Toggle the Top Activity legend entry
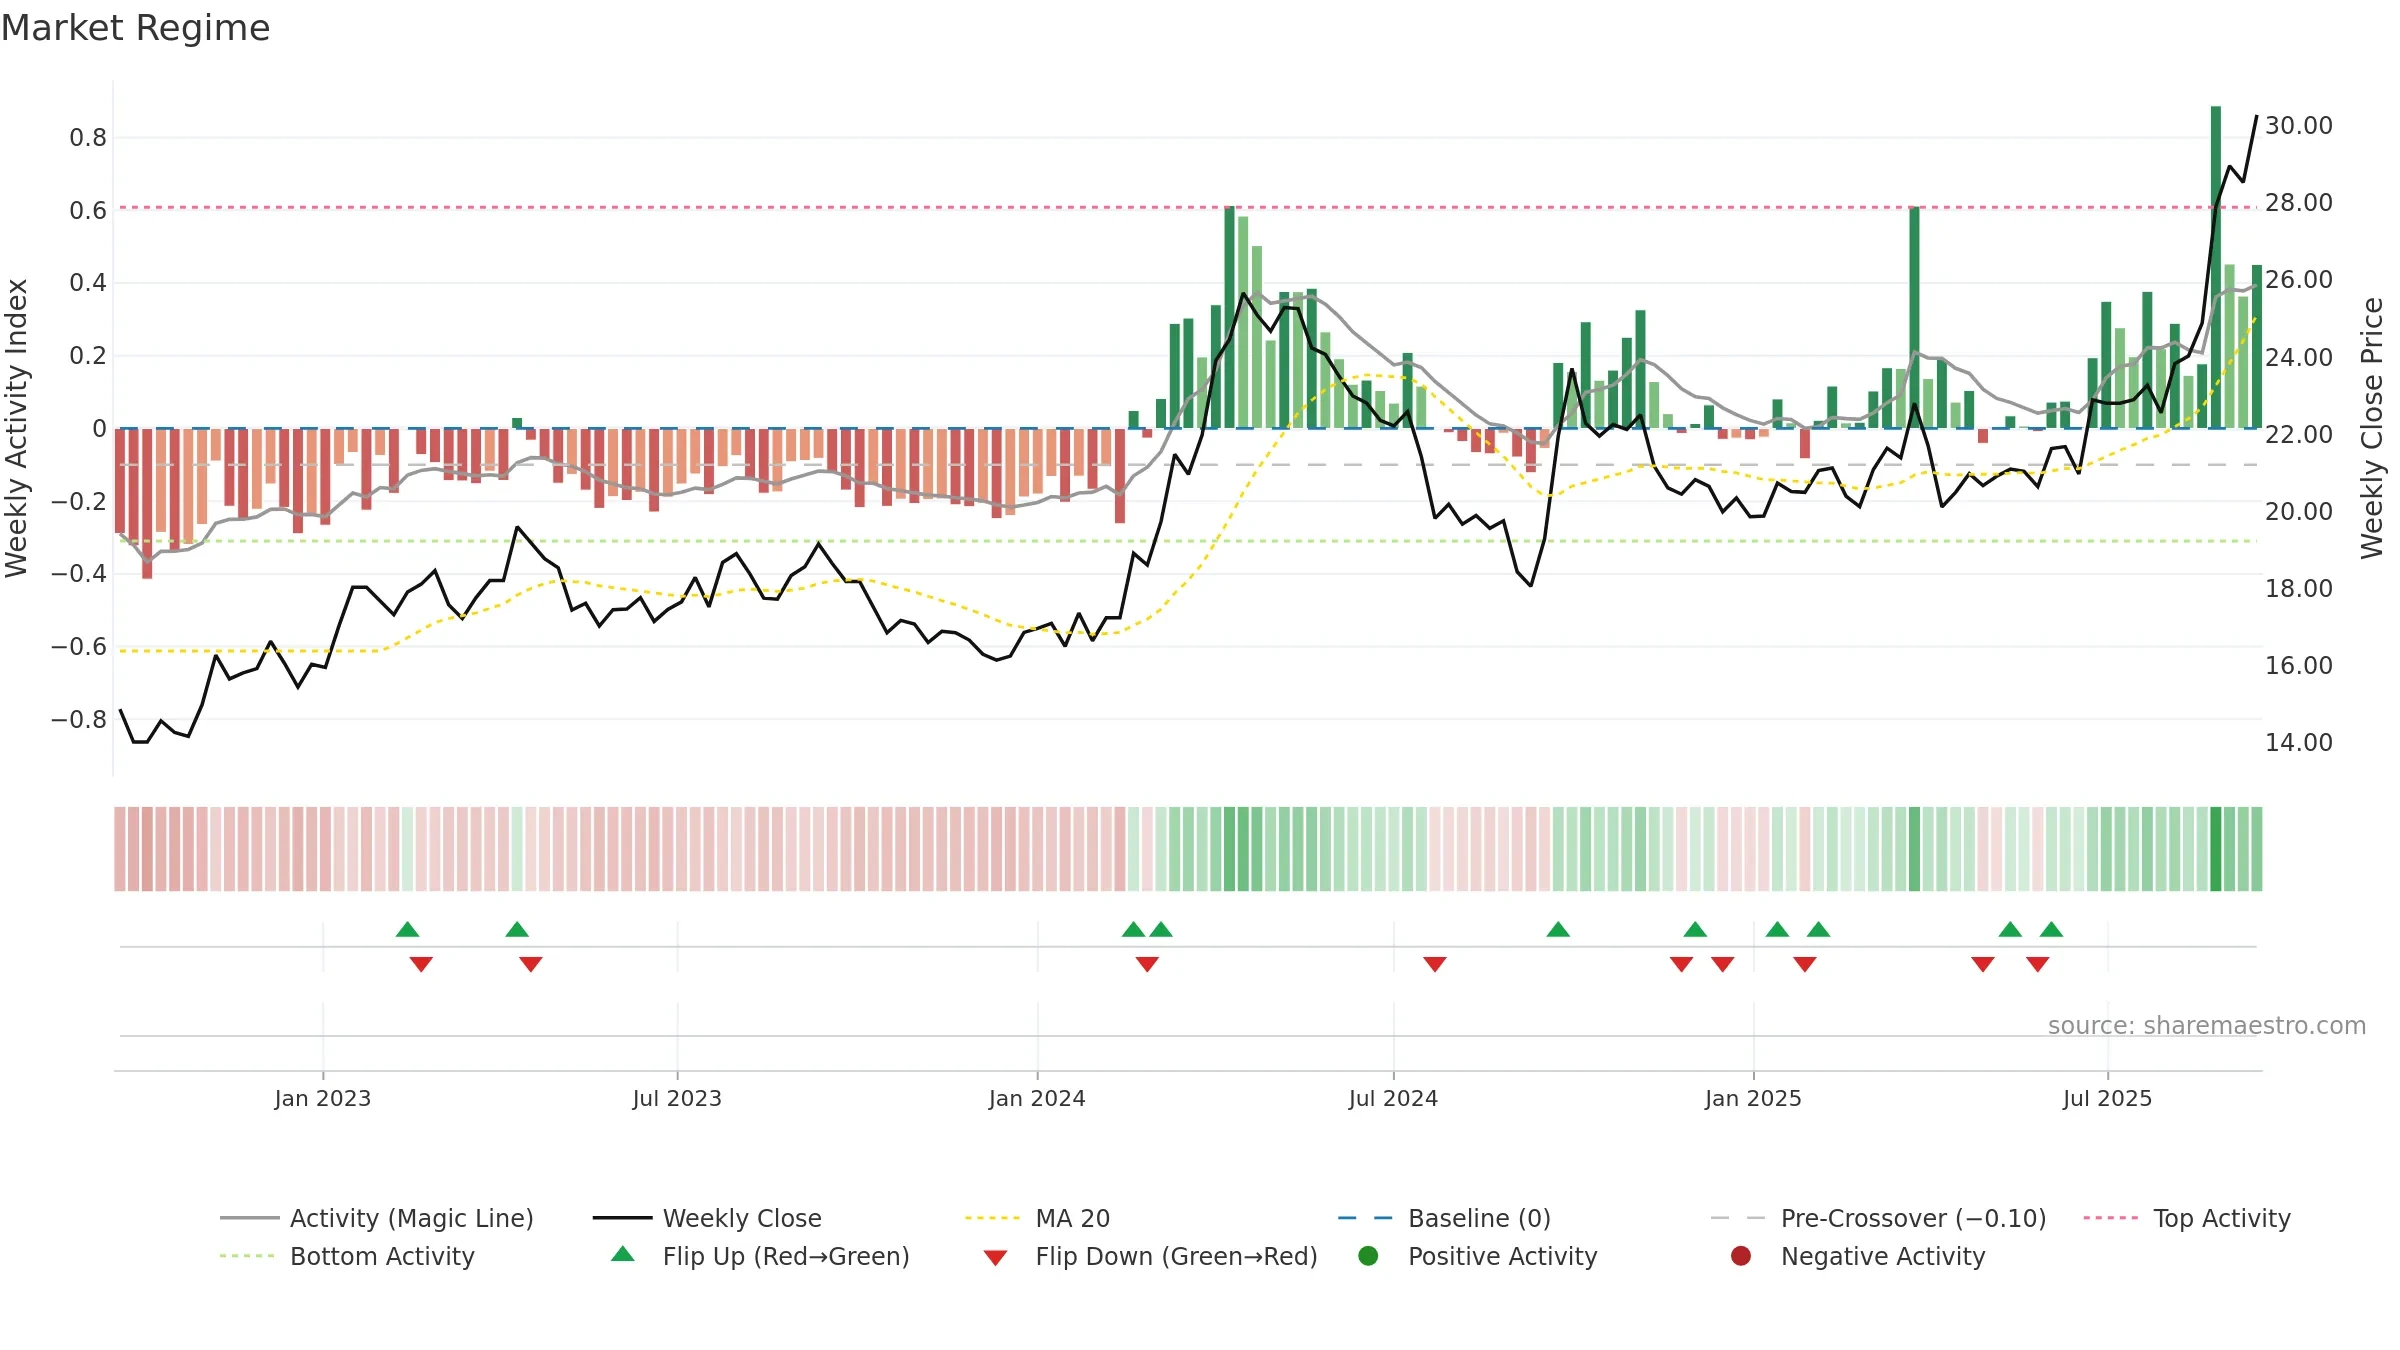Screen dimensions: 2400x1350 coord(2187,1218)
